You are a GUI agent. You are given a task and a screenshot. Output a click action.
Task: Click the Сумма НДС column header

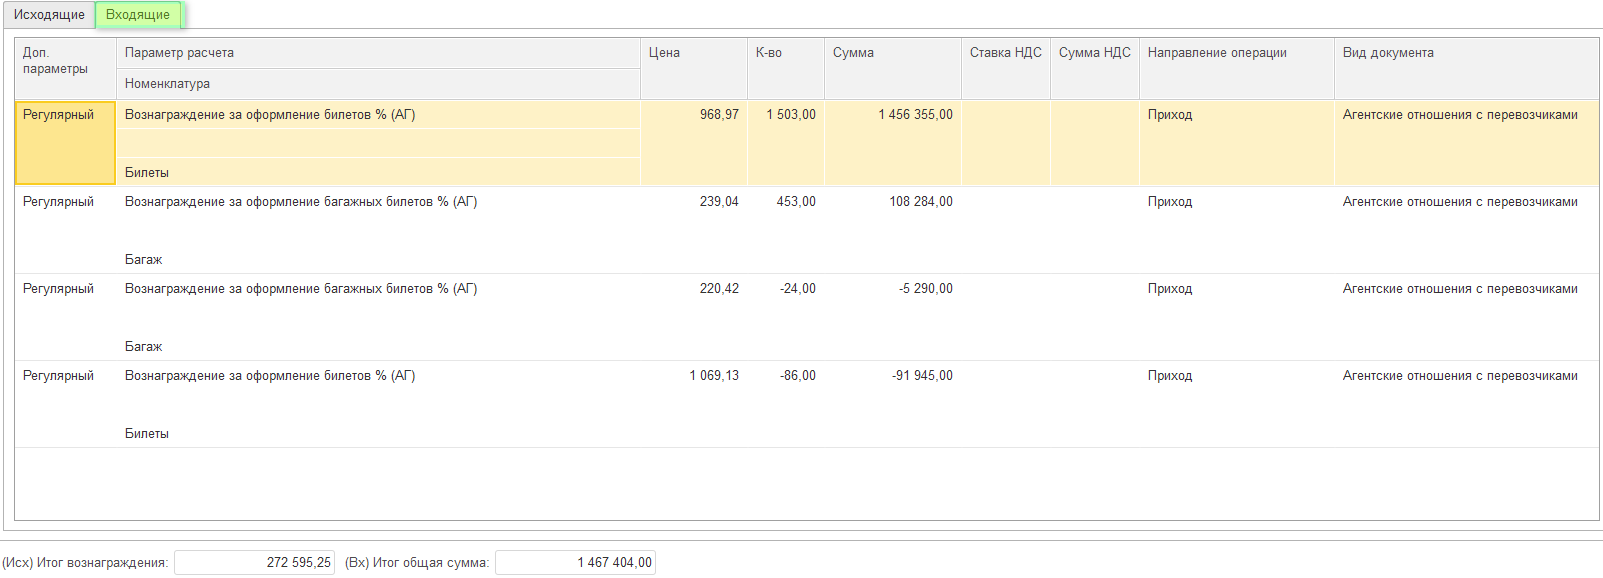(1094, 54)
